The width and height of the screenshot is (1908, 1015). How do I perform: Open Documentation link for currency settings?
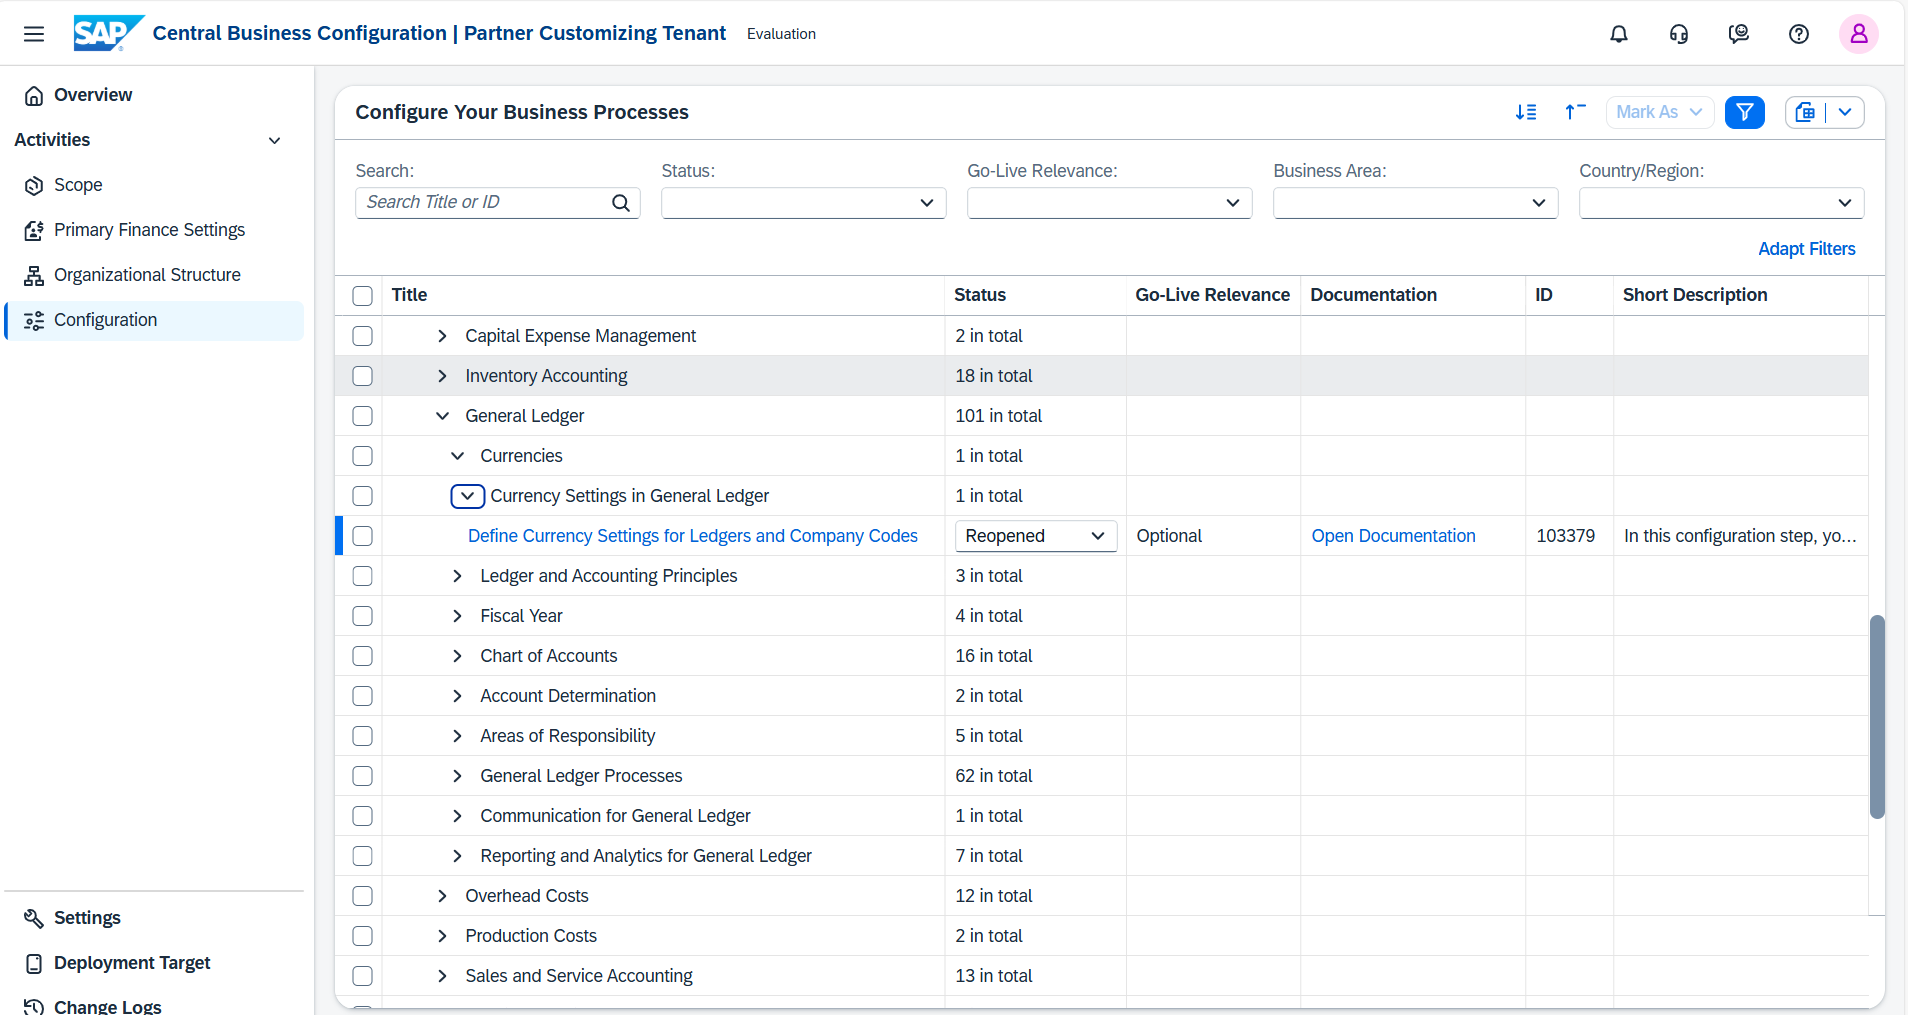coord(1393,536)
